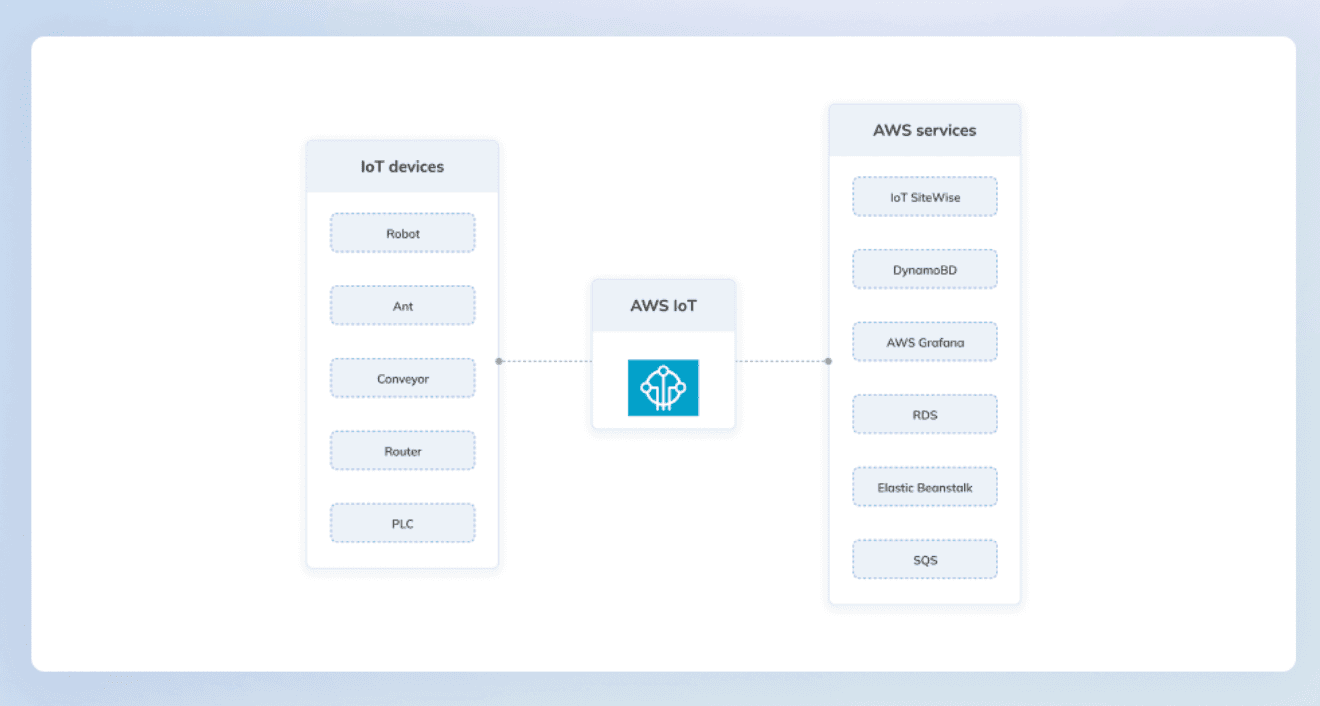This screenshot has height=706, width=1320.
Task: Click the RDS service box
Action: coord(925,414)
